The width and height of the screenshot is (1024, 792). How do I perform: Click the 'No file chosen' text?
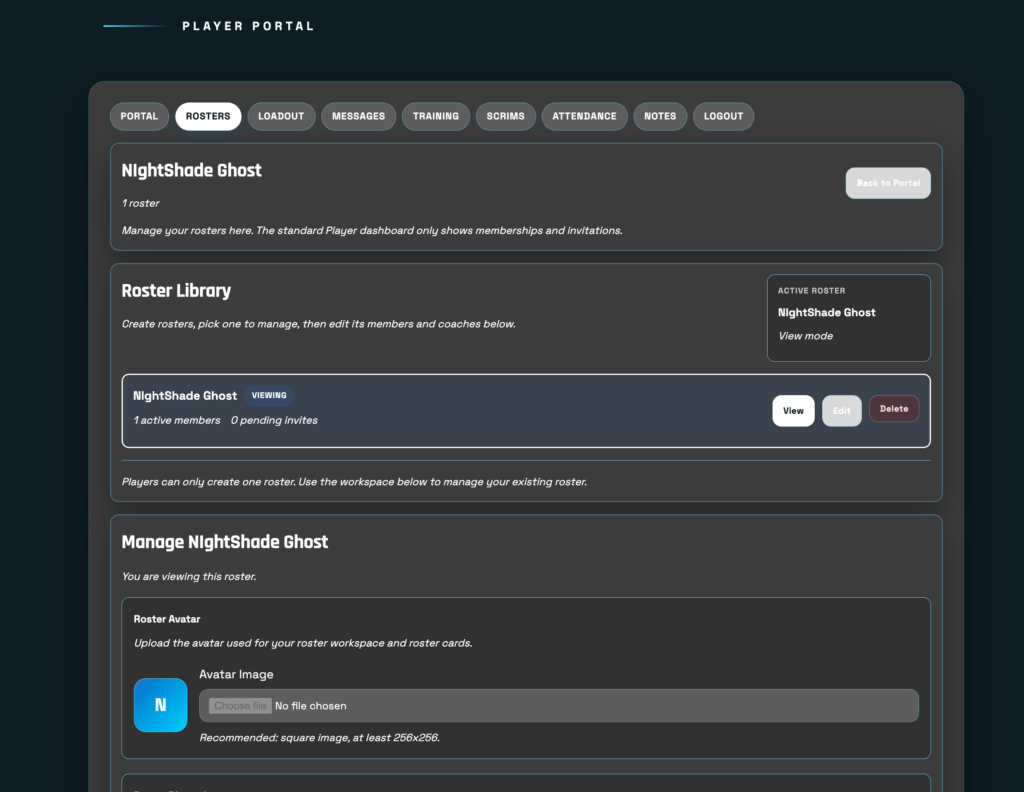click(311, 706)
